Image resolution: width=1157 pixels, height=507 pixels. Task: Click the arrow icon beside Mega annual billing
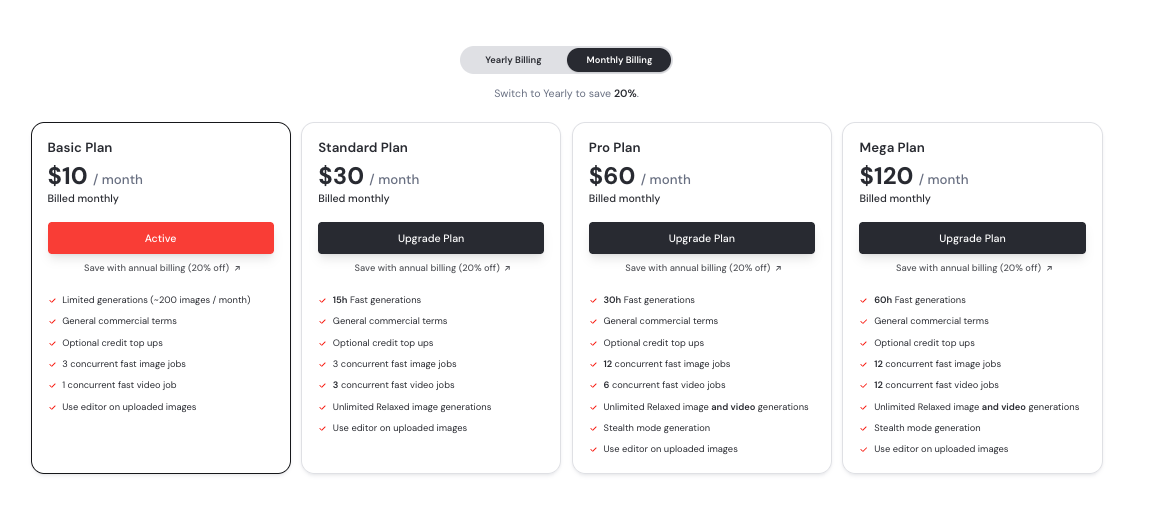(1049, 269)
